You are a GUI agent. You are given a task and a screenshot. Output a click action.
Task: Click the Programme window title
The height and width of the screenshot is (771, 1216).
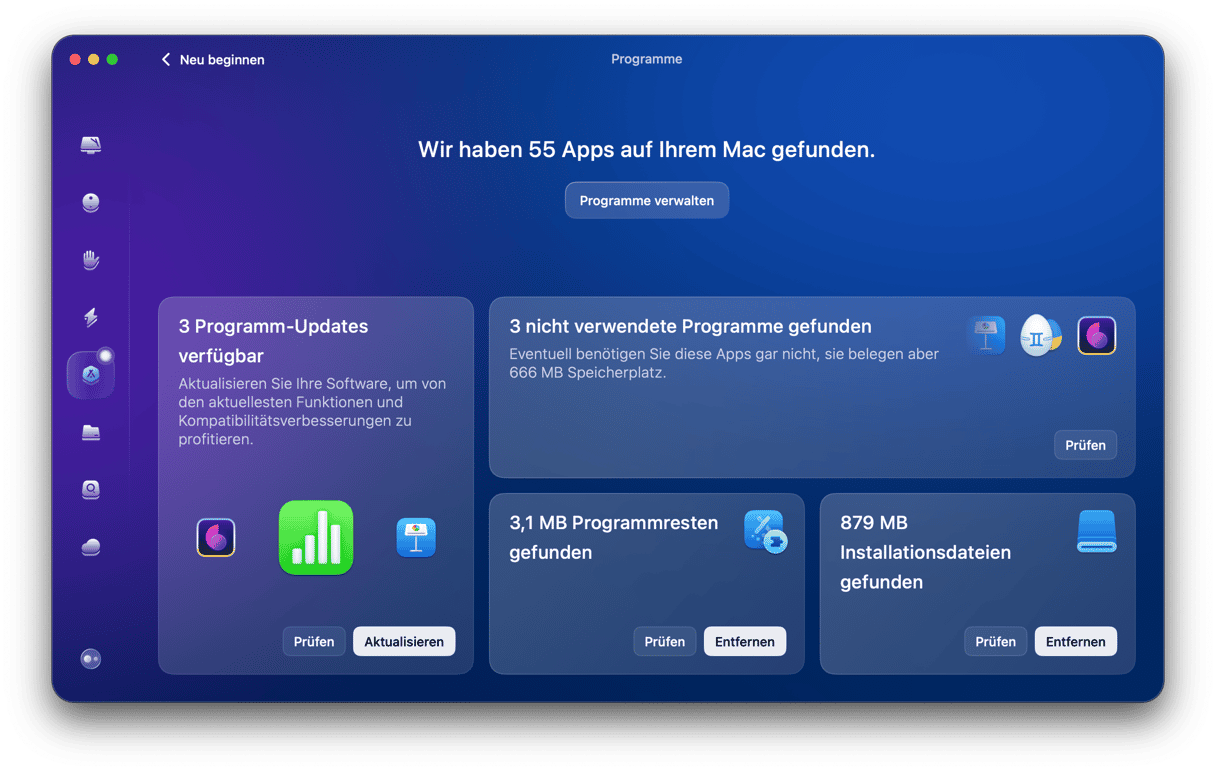coord(647,59)
